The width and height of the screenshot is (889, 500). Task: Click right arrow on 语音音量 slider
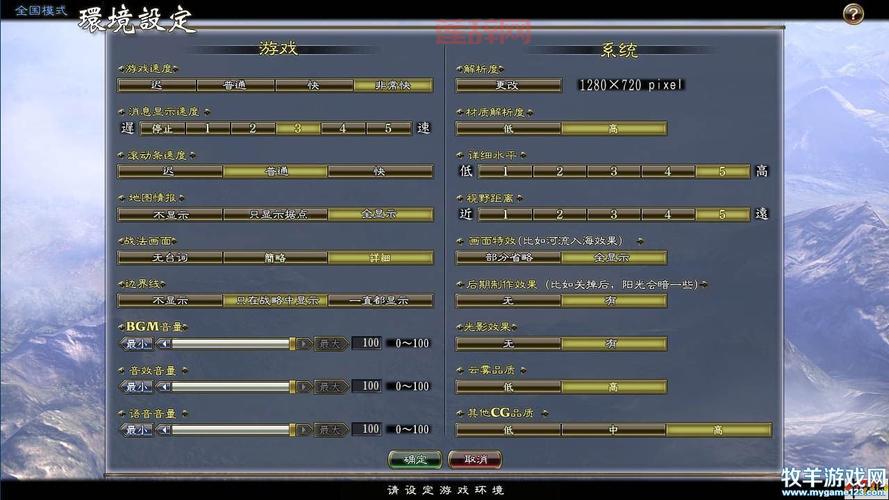[x=304, y=430]
